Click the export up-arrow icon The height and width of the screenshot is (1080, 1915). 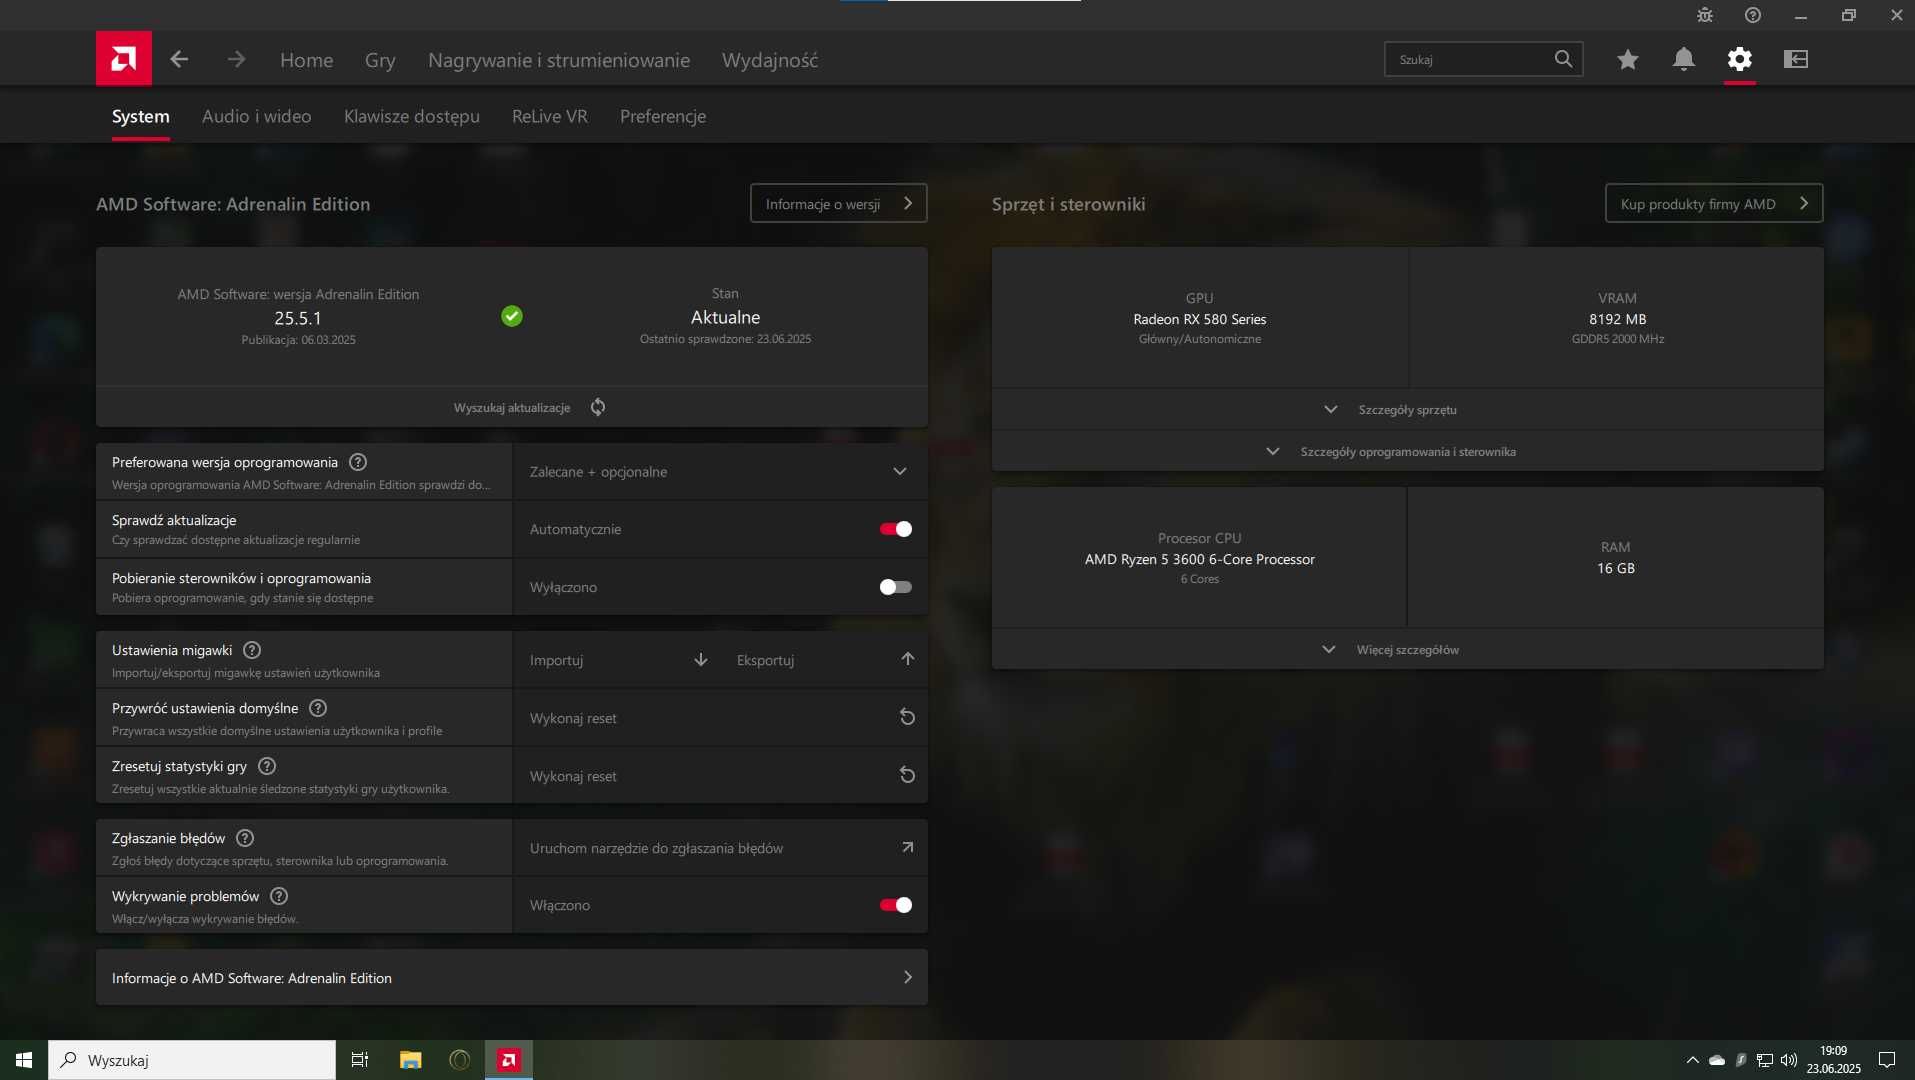[907, 659]
